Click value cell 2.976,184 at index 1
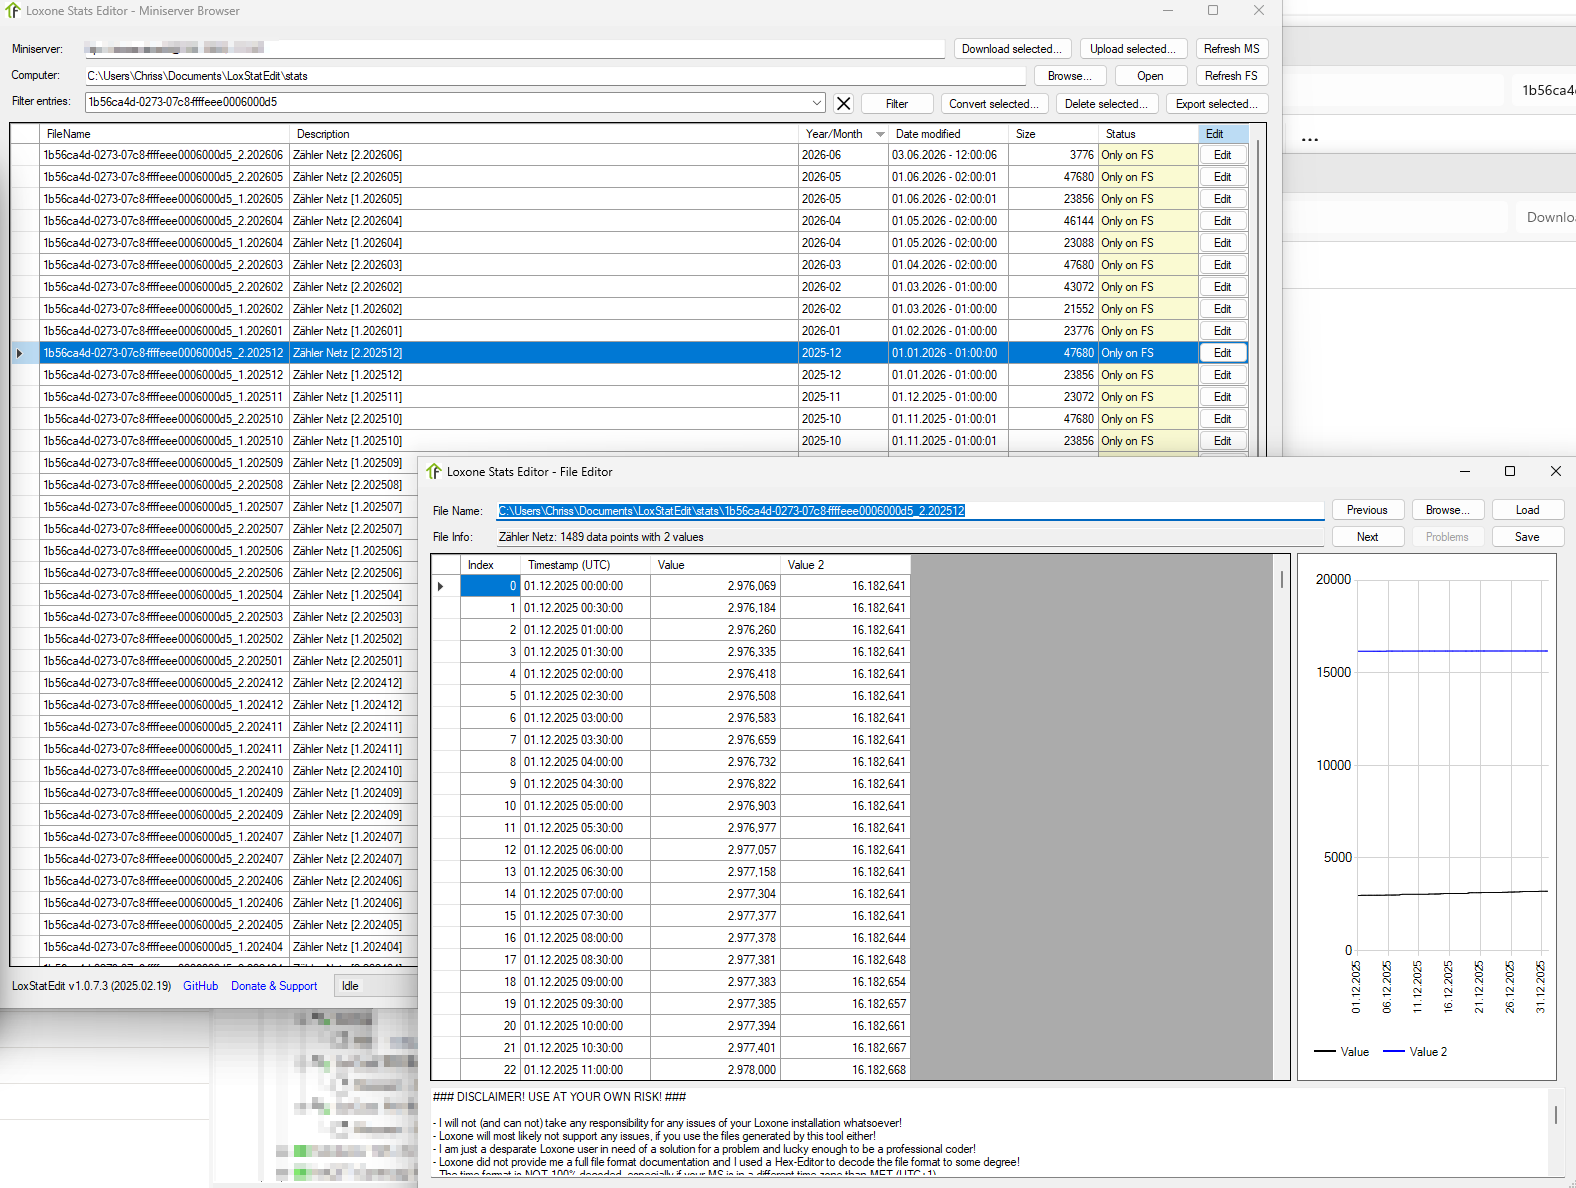The height and width of the screenshot is (1188, 1576). coord(715,608)
